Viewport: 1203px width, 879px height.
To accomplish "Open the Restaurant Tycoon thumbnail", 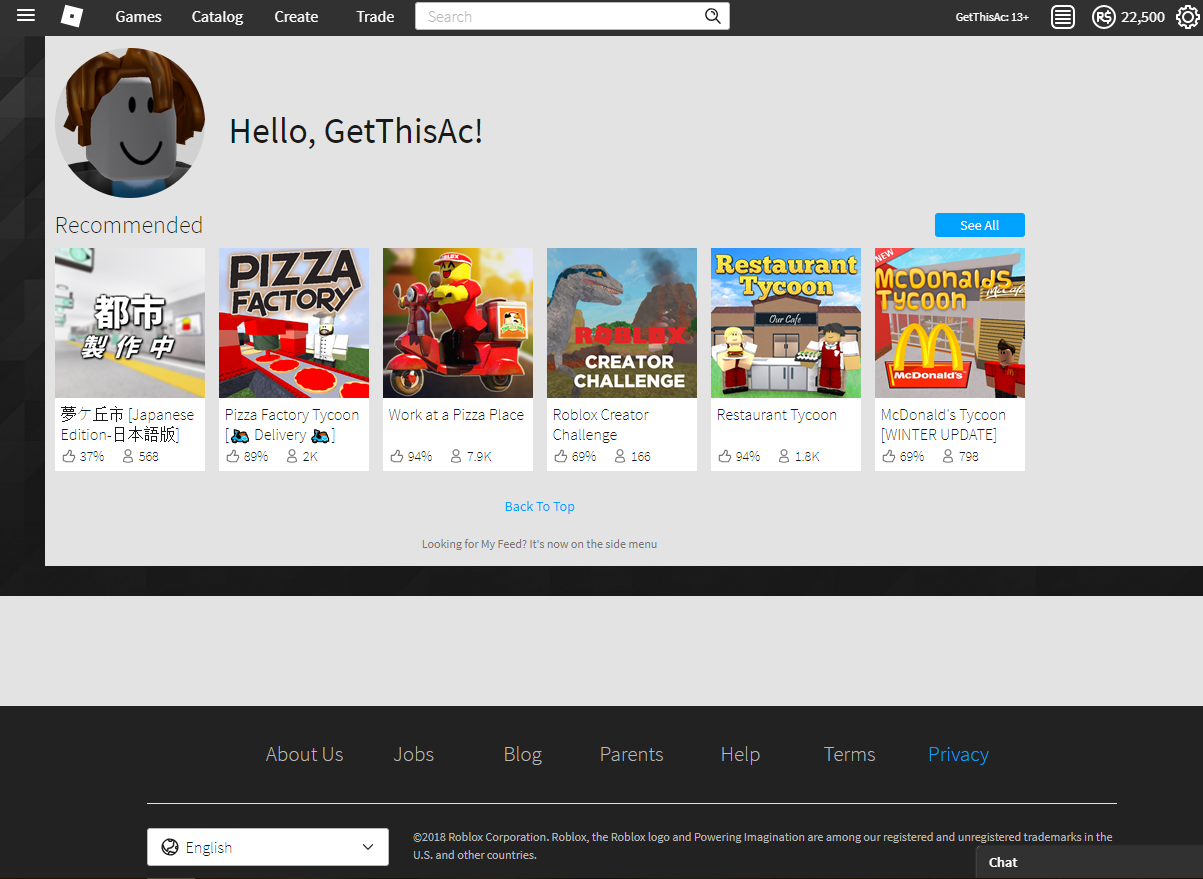I will coord(786,323).
